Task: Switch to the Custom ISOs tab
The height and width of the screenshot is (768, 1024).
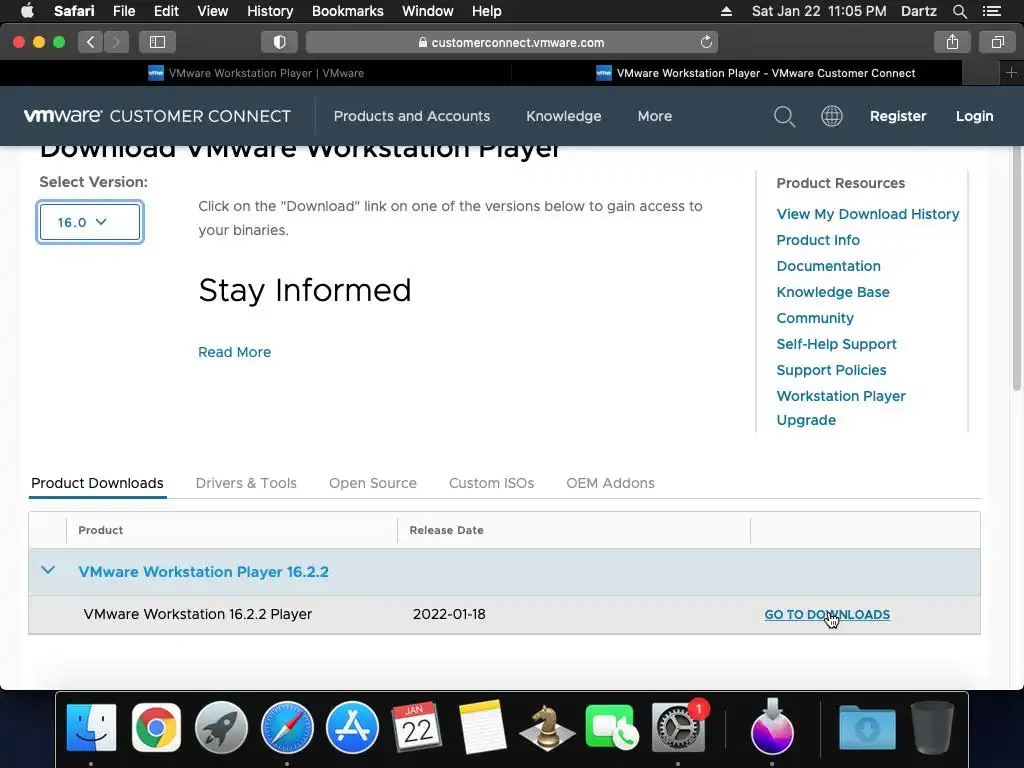Action: click(x=491, y=483)
